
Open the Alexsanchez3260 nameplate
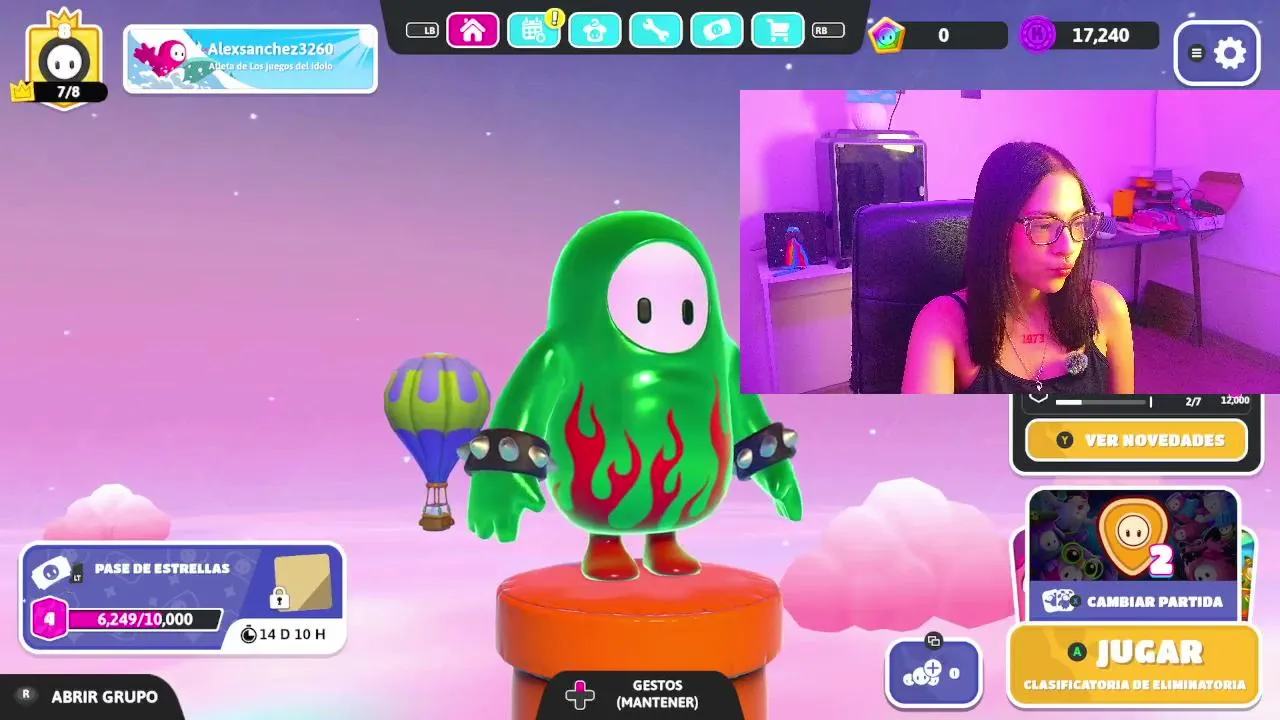coord(250,59)
